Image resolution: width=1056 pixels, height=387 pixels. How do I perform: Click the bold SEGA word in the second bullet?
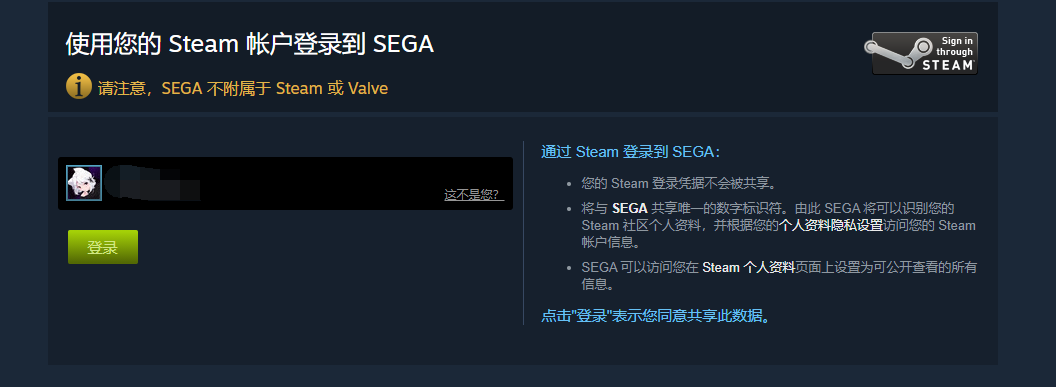[630, 208]
